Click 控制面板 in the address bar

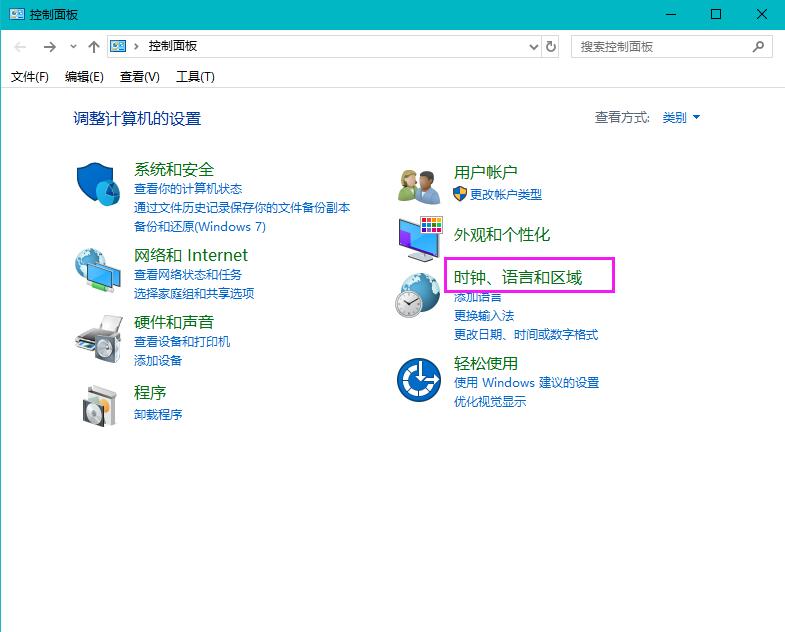pos(173,46)
